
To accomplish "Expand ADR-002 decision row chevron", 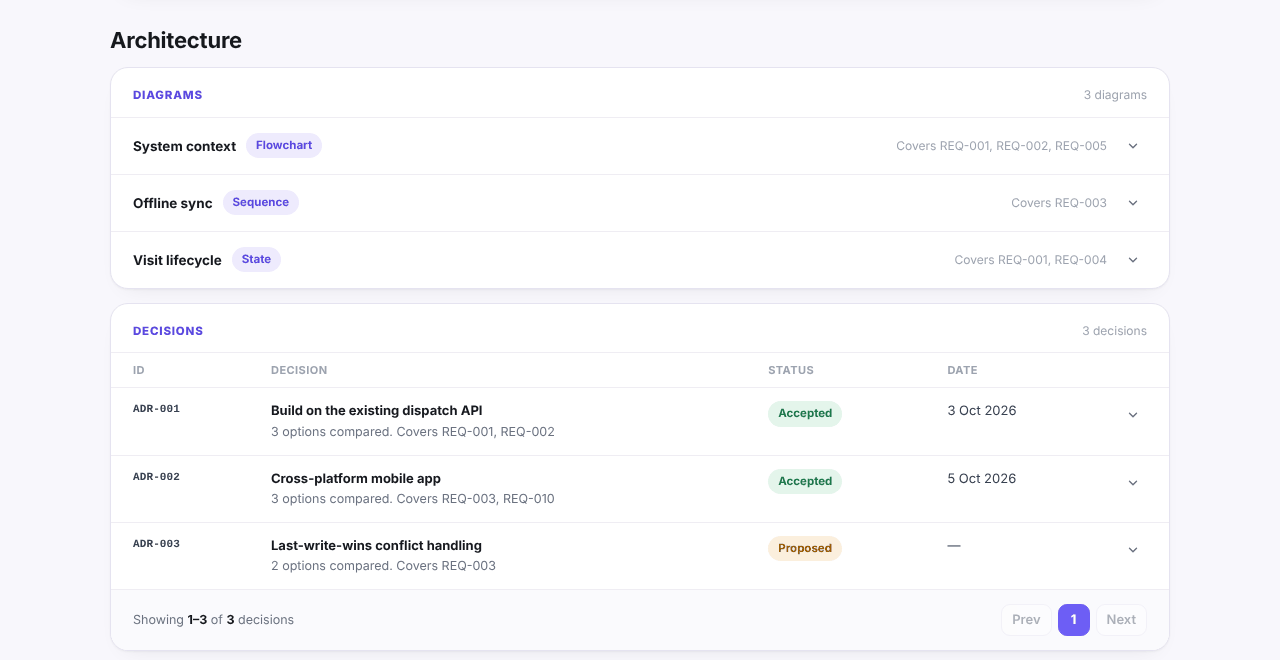I will 1133,483.
